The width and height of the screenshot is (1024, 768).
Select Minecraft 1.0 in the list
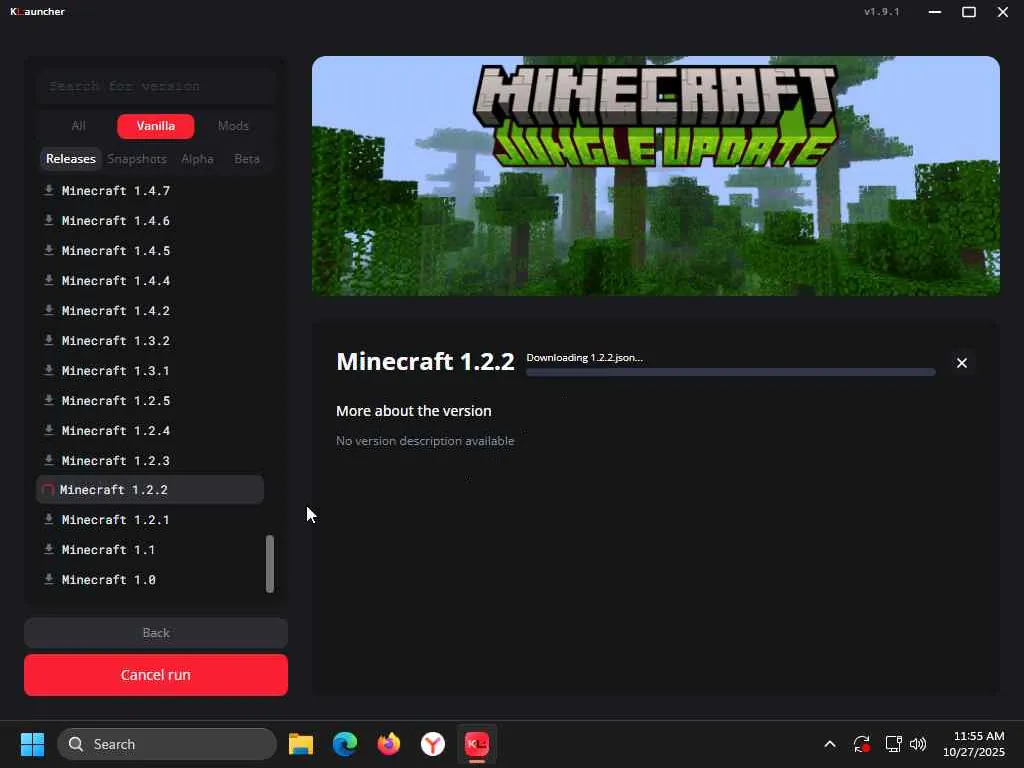coord(150,580)
